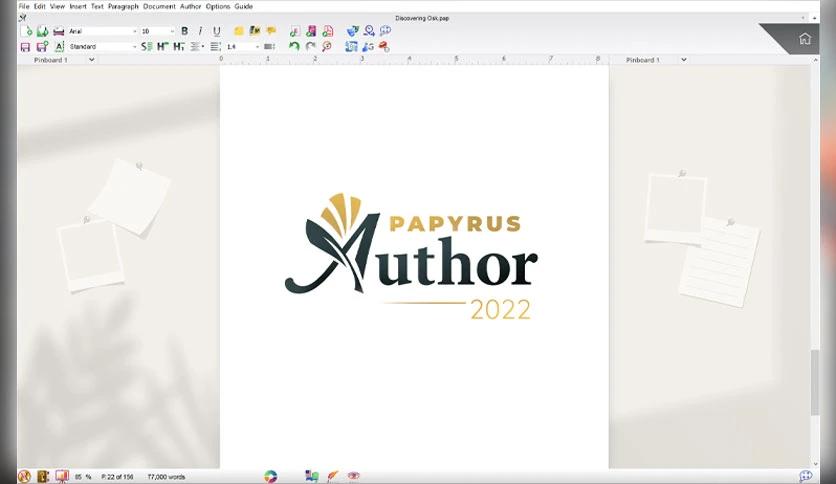Click the blue navigator panel icon
836x484 pixels.
pyautogui.click(x=351, y=47)
